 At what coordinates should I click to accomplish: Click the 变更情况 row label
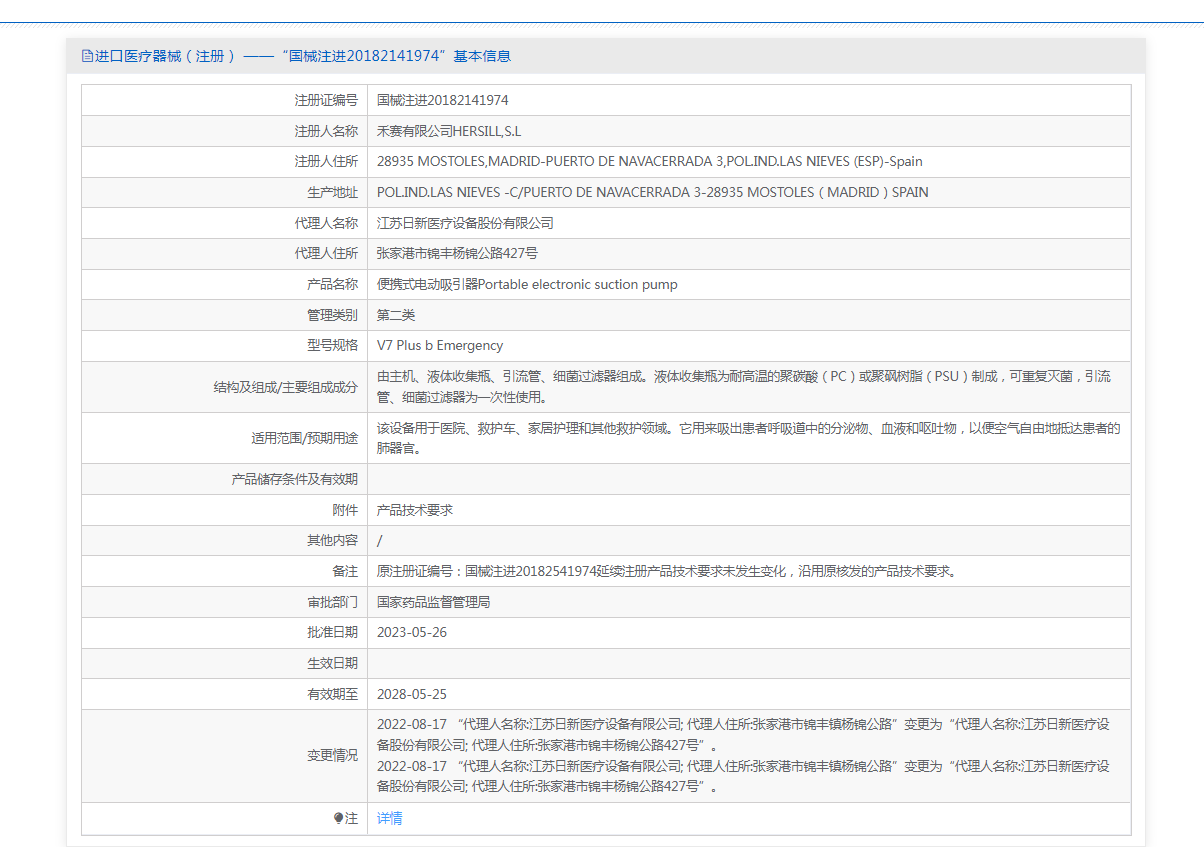332,756
